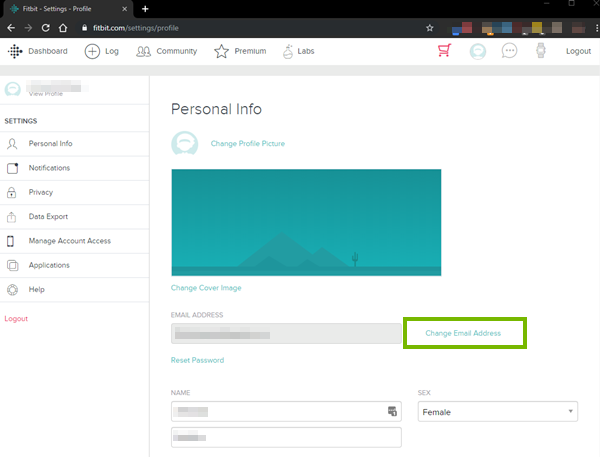This screenshot has height=457, width=600.
Task: Click the autofill icon in name field
Action: pyautogui.click(x=392, y=411)
